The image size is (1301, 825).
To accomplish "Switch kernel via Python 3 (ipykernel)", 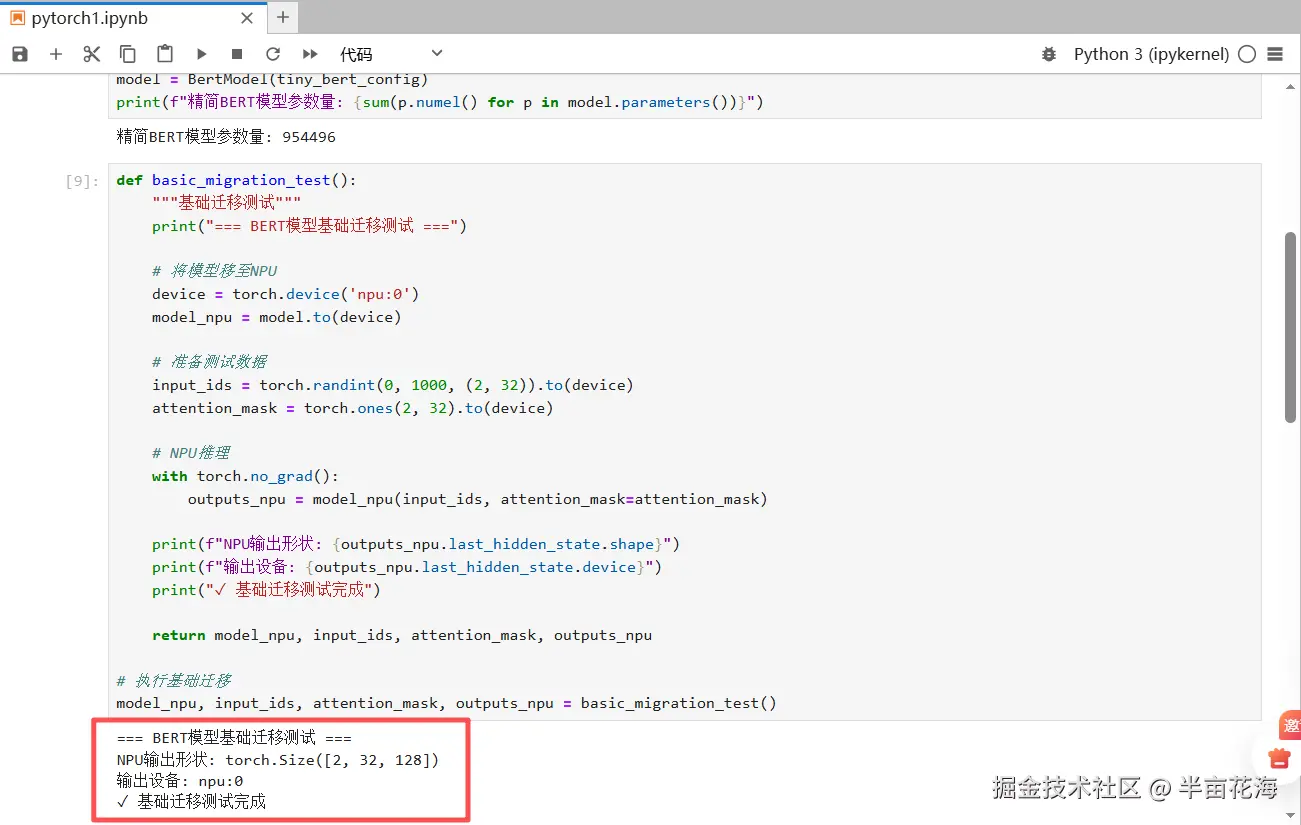I will pos(1151,54).
